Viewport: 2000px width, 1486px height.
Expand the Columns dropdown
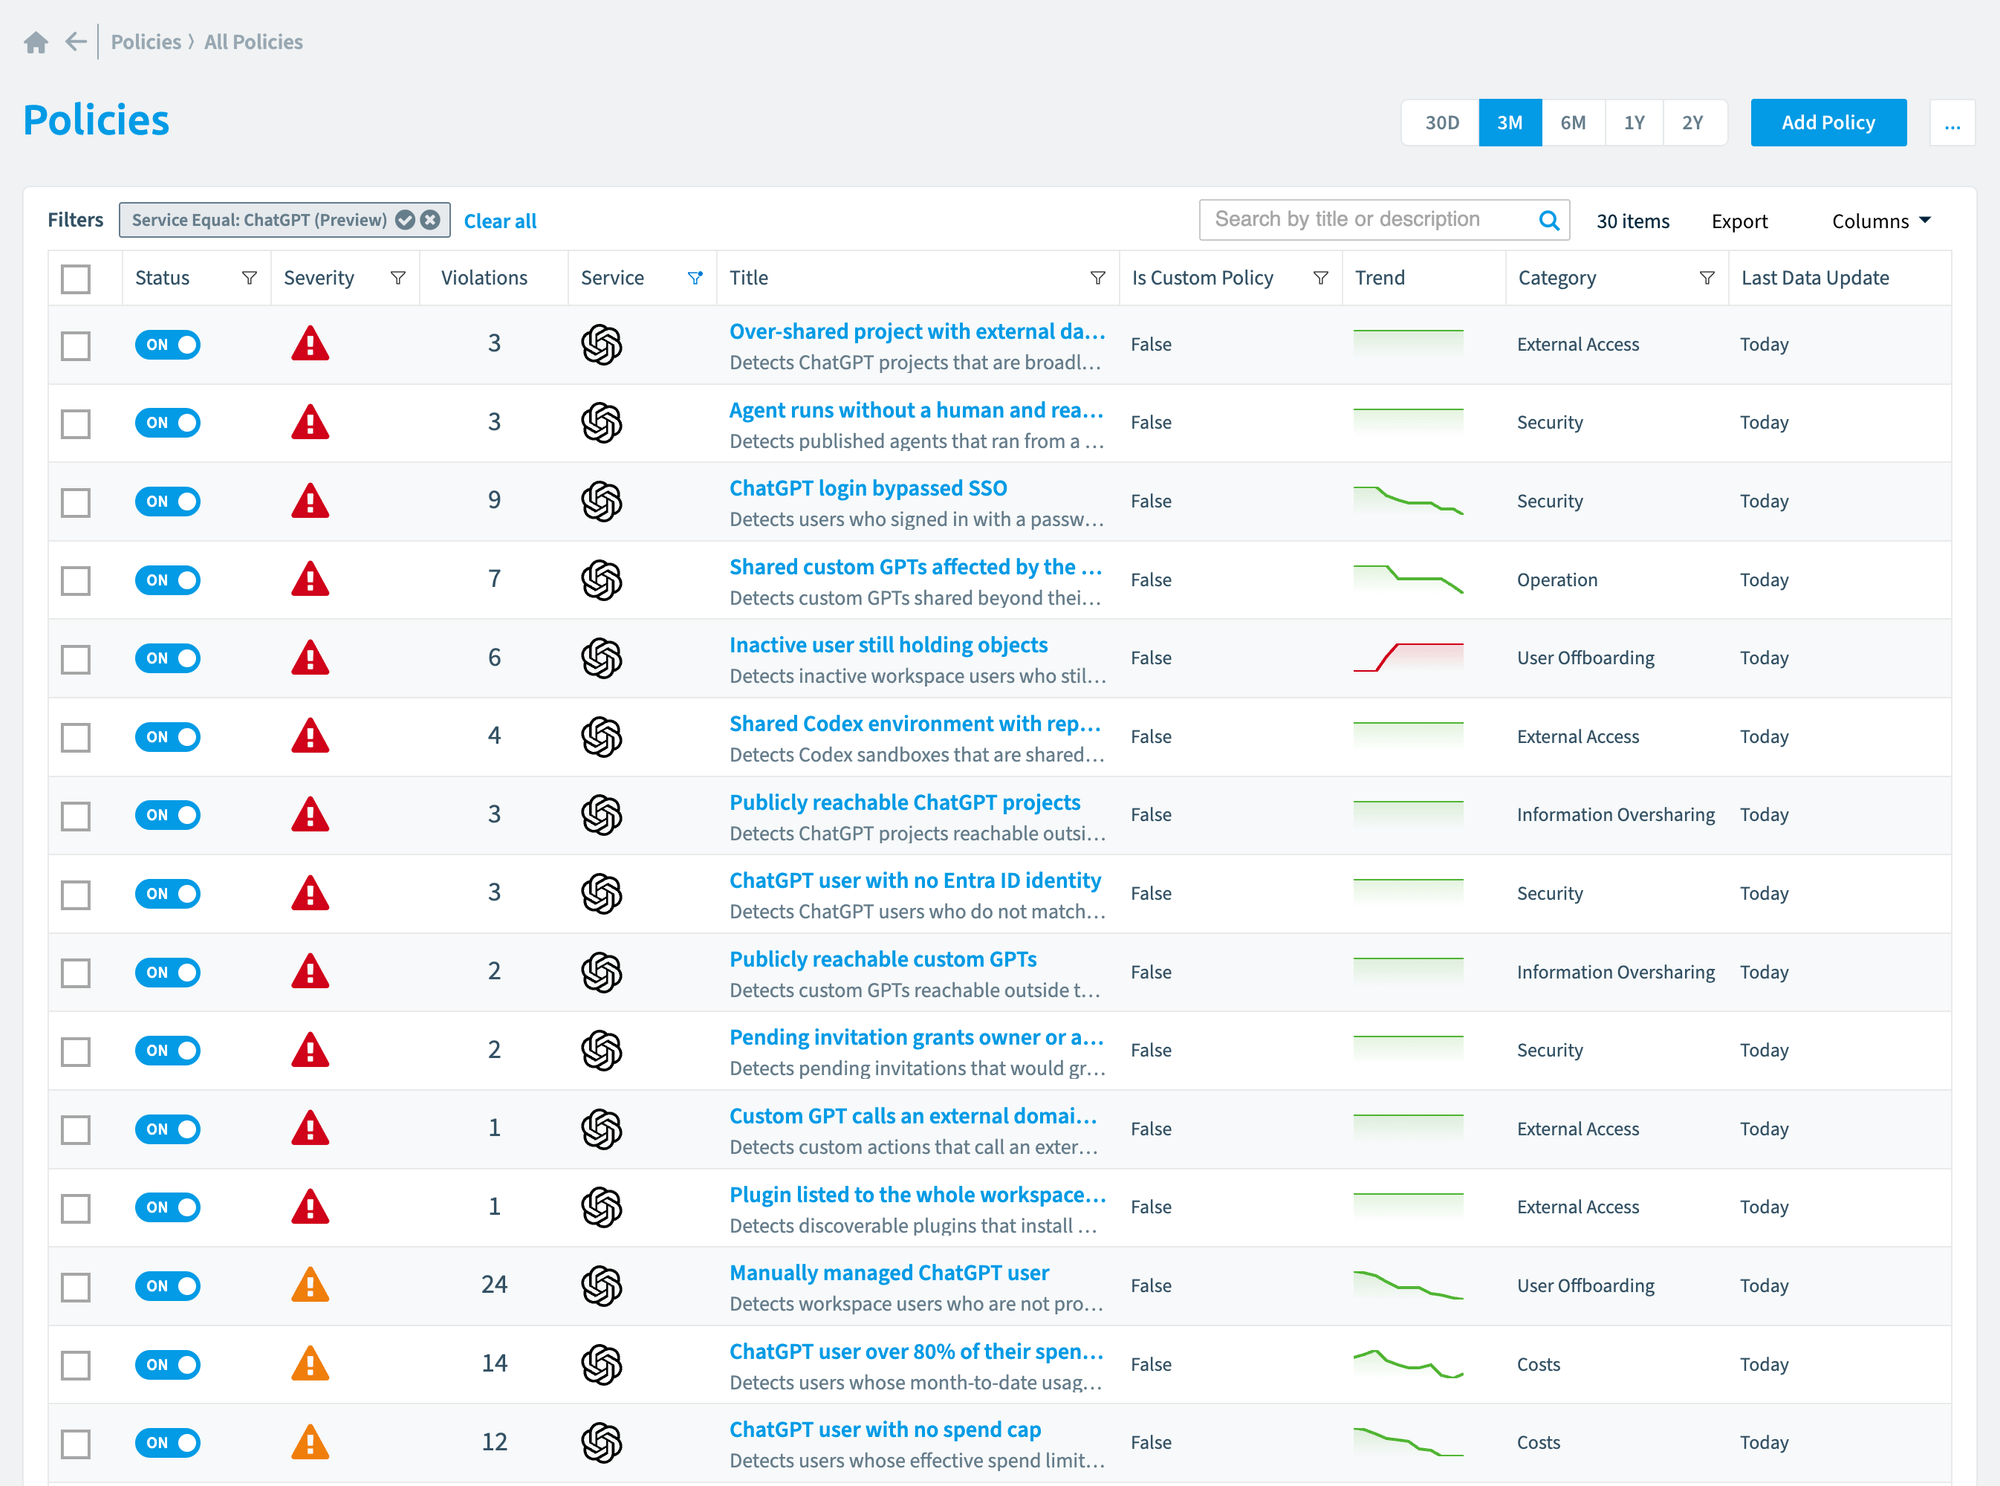coord(1881,221)
